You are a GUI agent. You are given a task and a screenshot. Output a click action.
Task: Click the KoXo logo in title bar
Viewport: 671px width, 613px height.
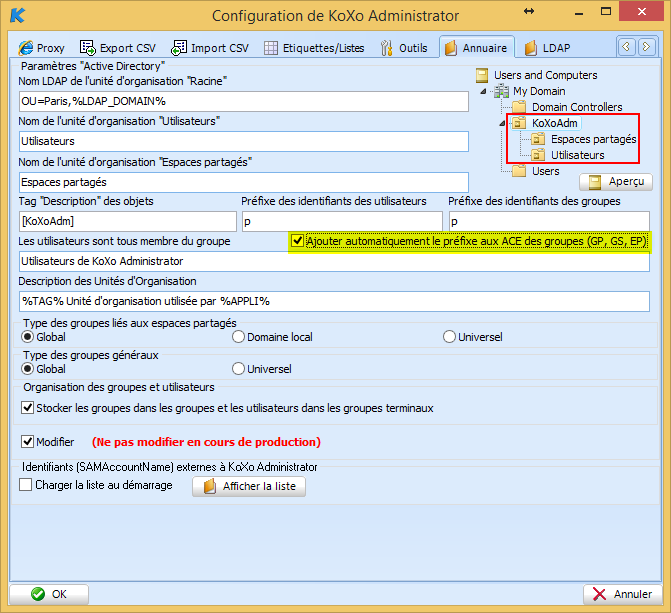coord(18,15)
